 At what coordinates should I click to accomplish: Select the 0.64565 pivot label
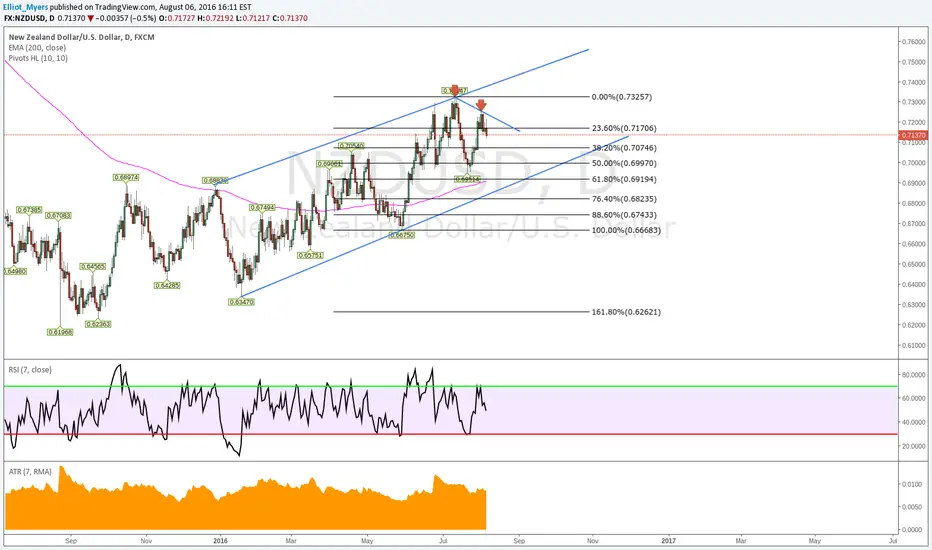coord(93,266)
